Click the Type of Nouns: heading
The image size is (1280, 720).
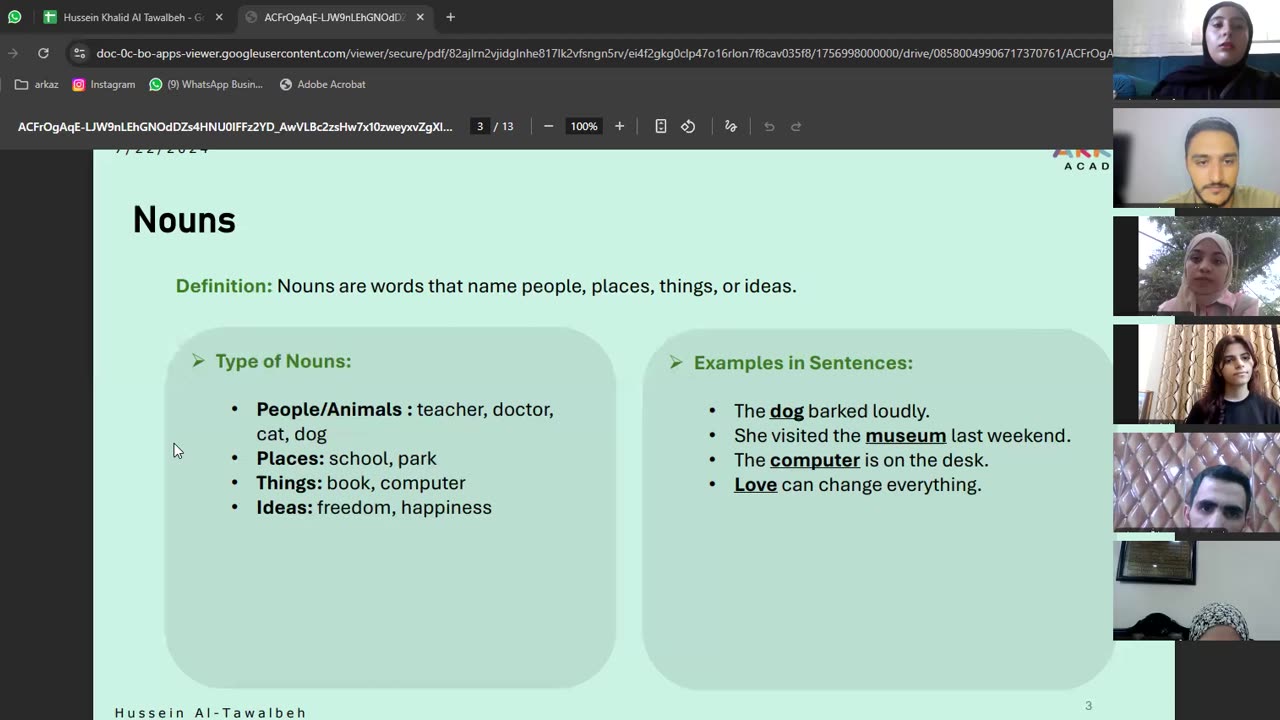click(283, 361)
